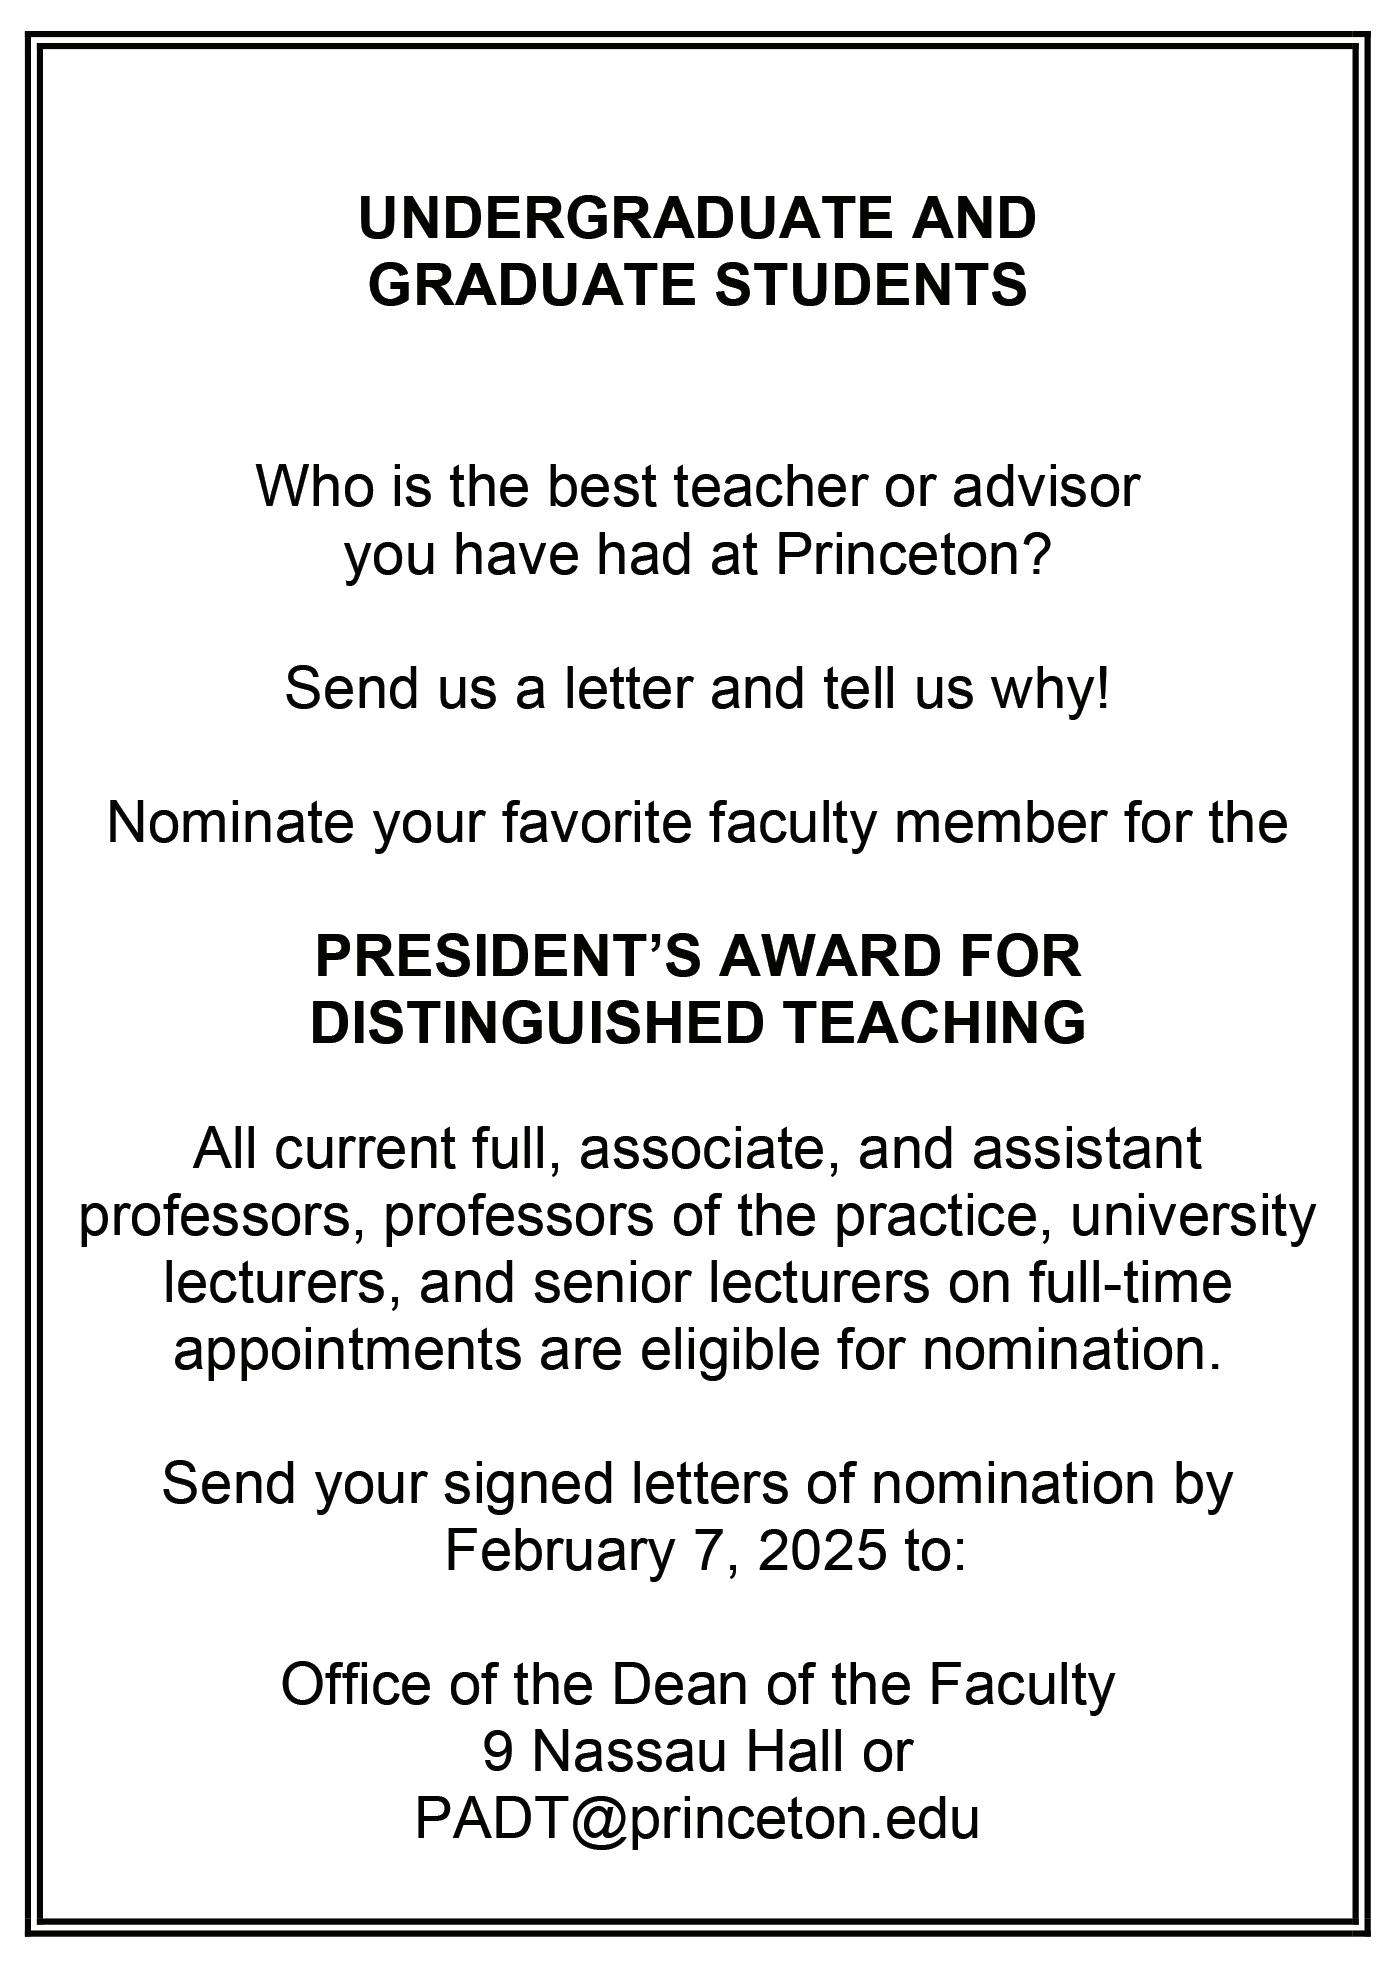1400x1964 pixels.
Task: Click 'you have had at Princeton?' line
Action: [698, 556]
